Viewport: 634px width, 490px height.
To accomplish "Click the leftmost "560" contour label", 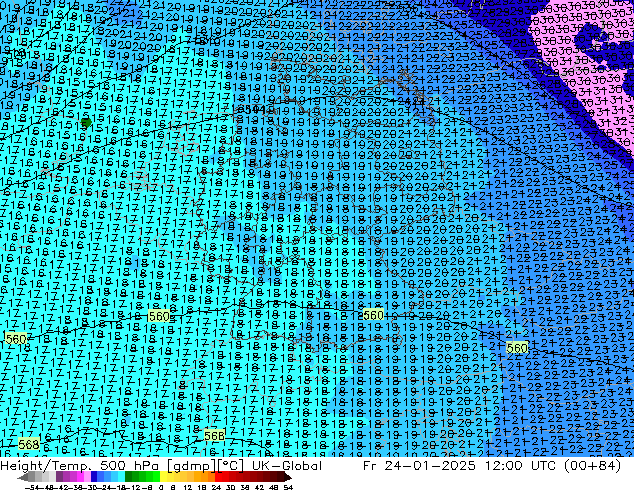I will [16, 339].
